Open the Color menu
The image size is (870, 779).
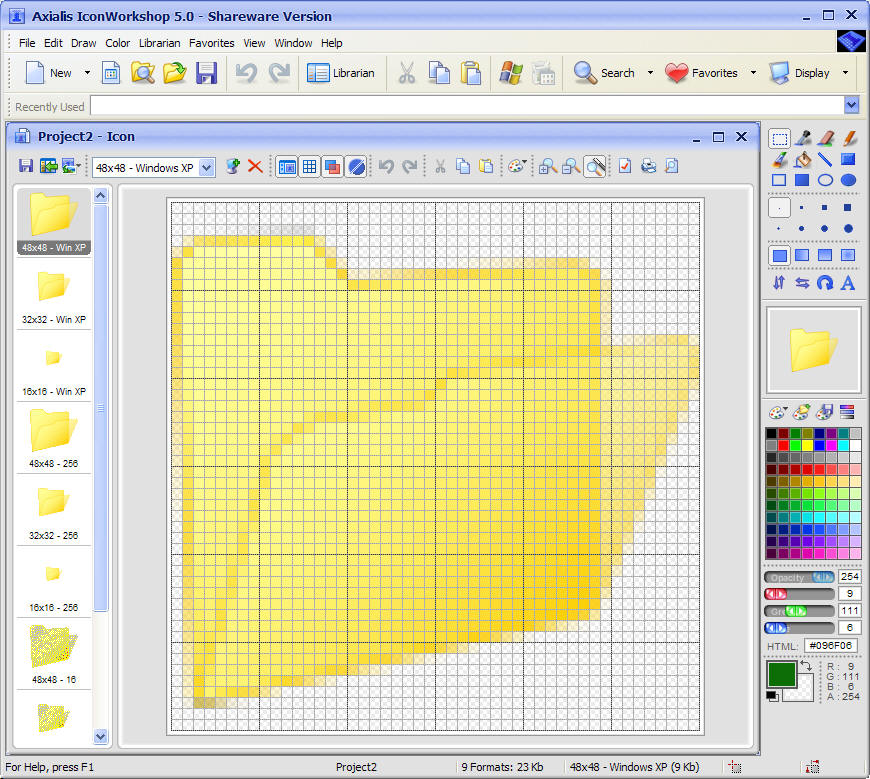point(117,43)
